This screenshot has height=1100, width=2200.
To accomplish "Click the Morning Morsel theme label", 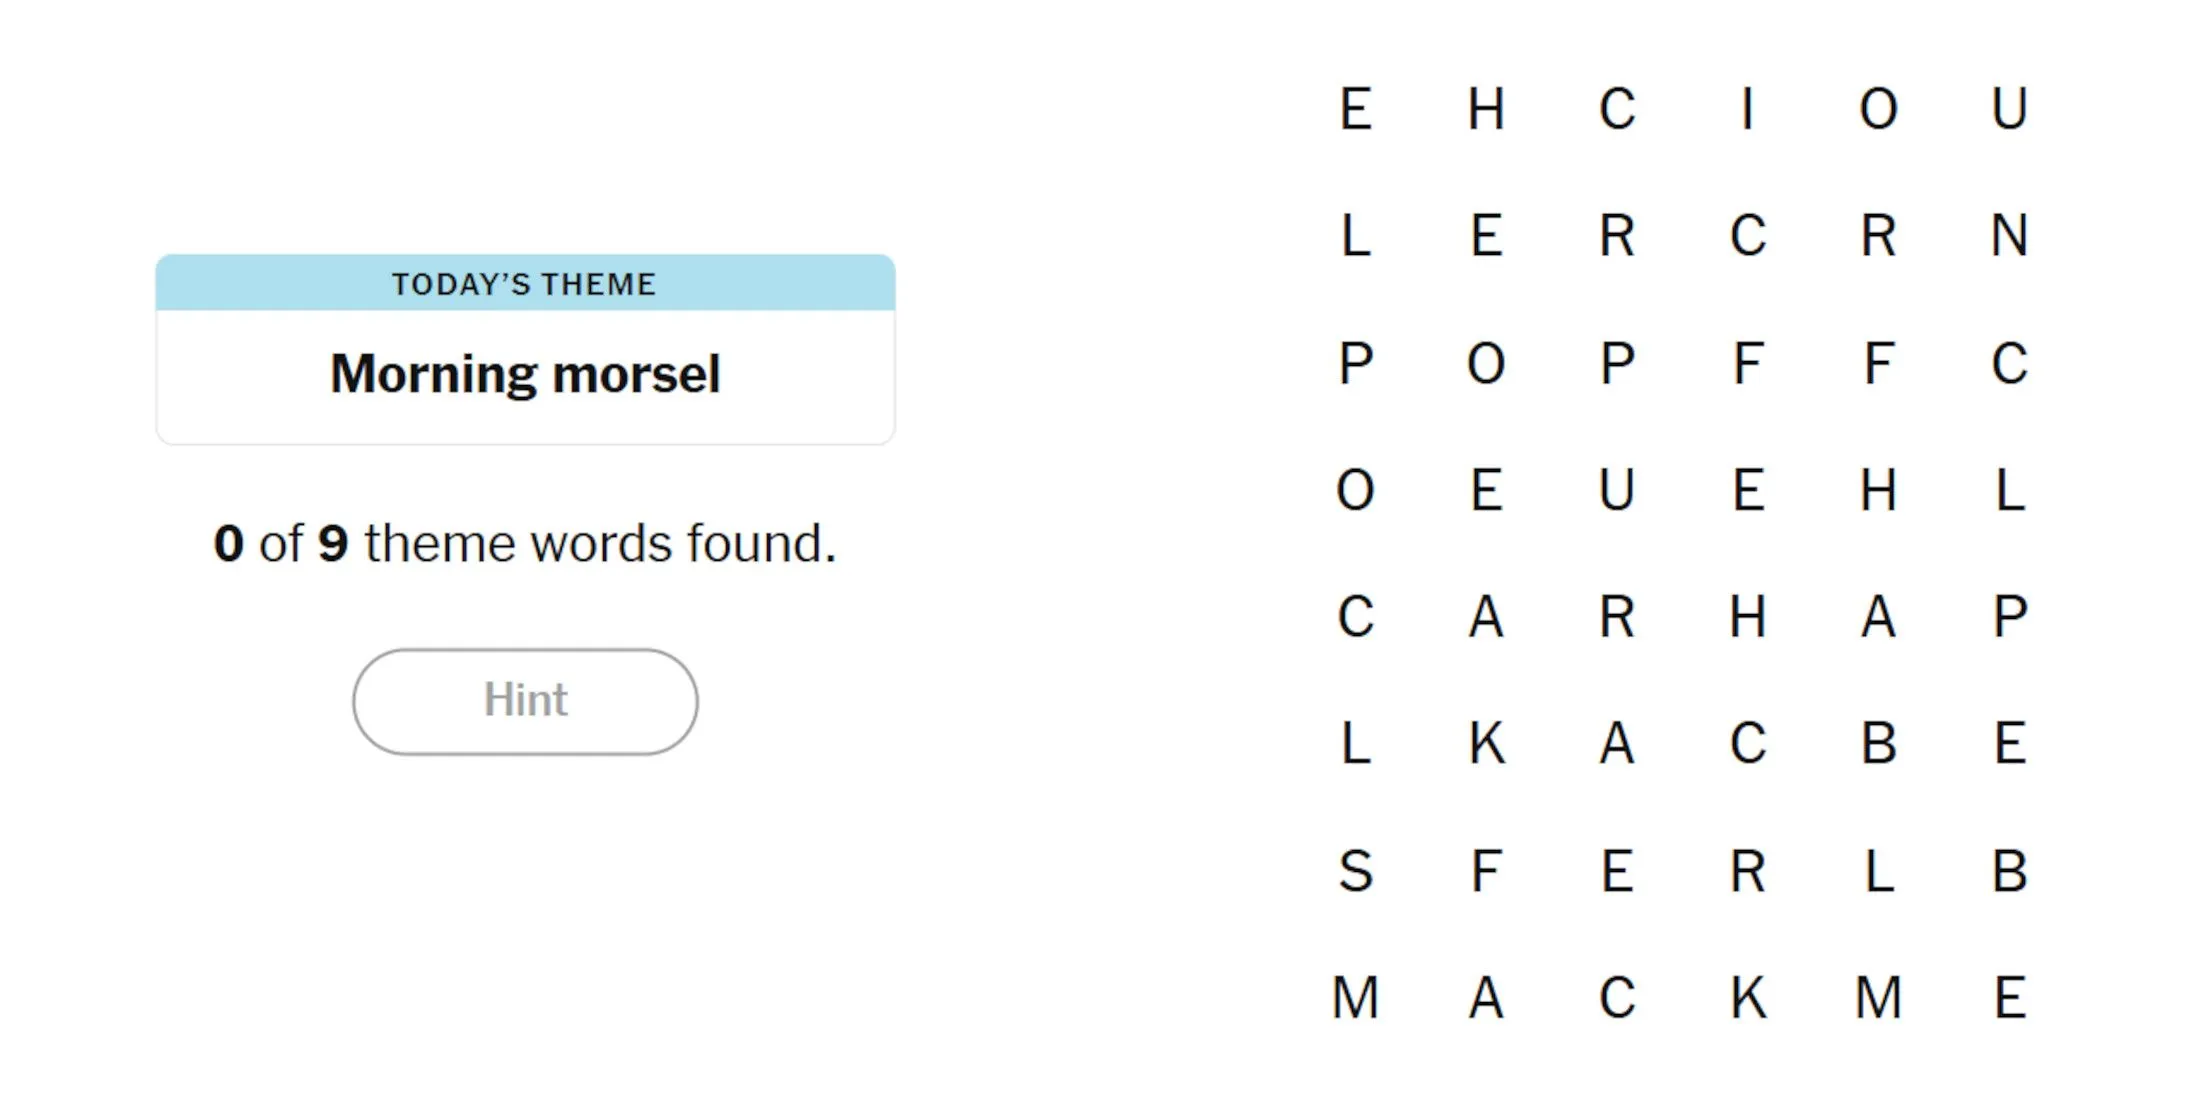I will click(x=526, y=372).
